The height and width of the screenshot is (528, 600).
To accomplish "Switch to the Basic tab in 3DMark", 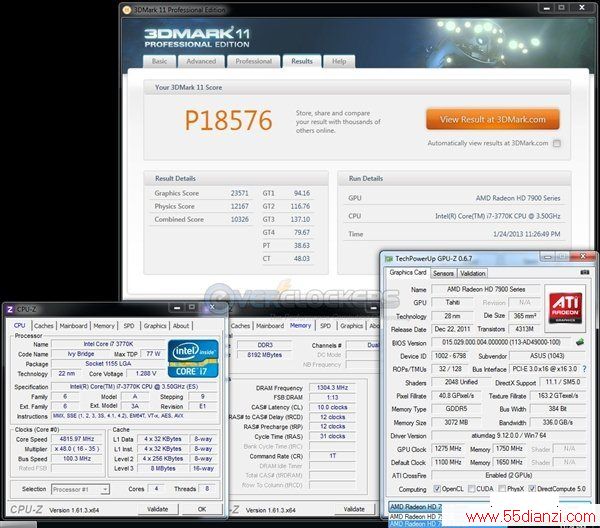I will click(160, 61).
